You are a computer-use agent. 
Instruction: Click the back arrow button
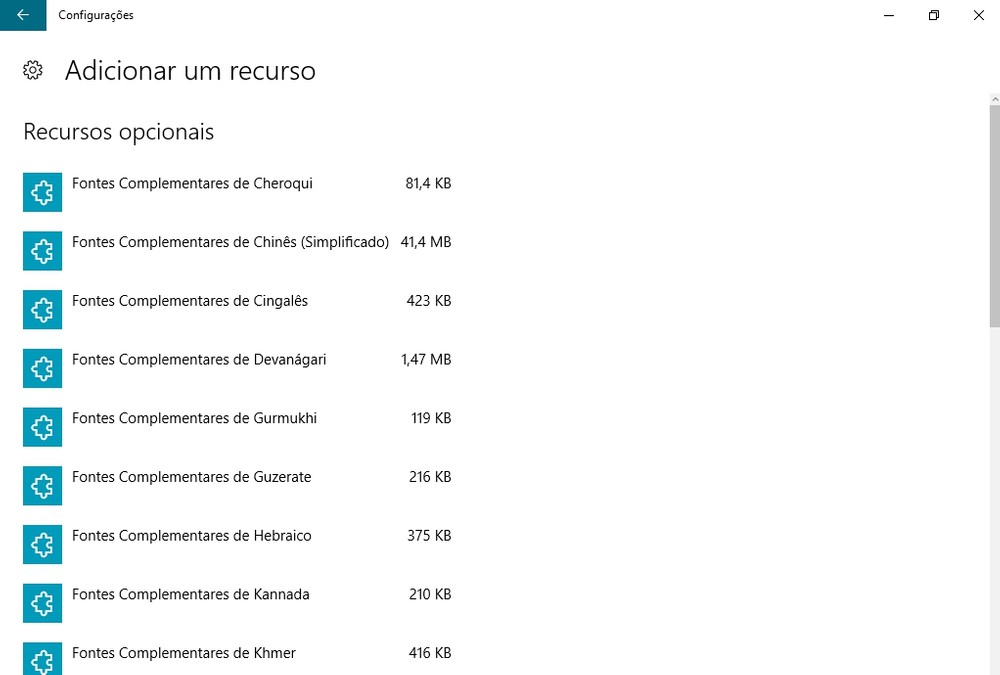(x=22, y=15)
